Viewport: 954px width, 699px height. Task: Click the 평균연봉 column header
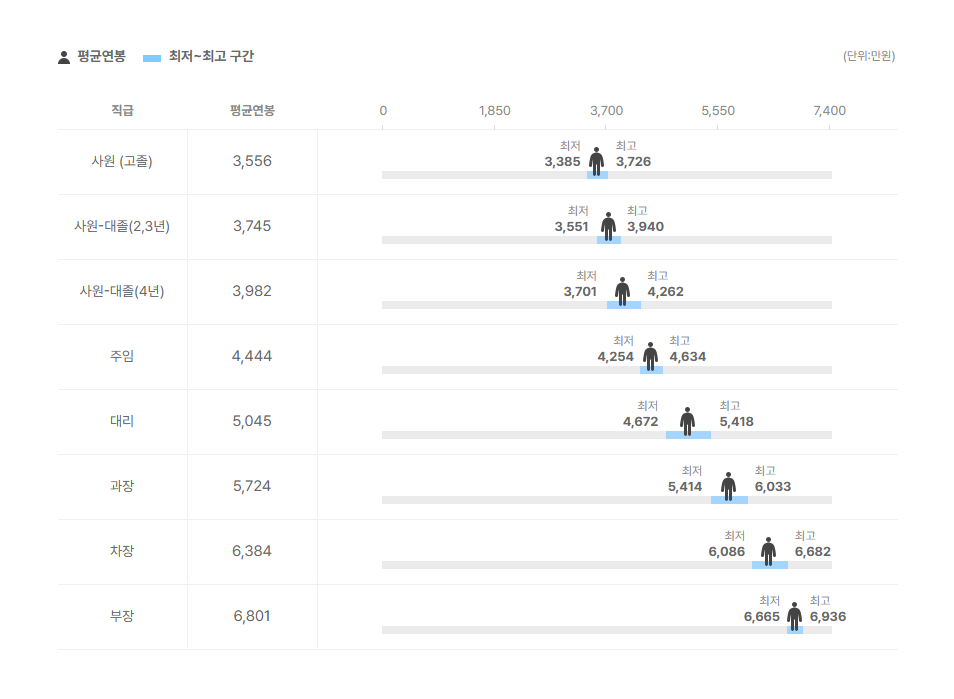coord(252,110)
